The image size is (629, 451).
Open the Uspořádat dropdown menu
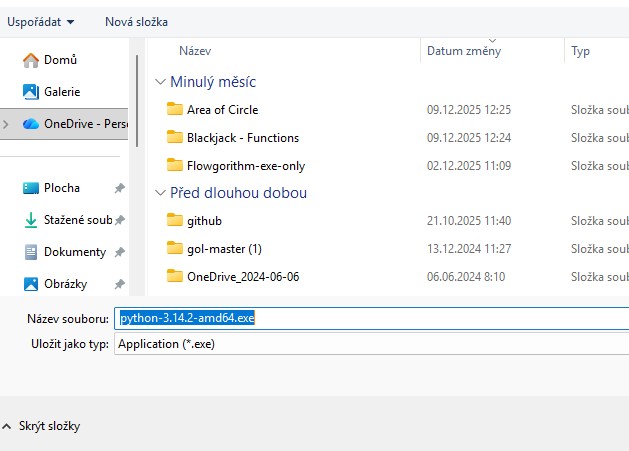tap(41, 22)
